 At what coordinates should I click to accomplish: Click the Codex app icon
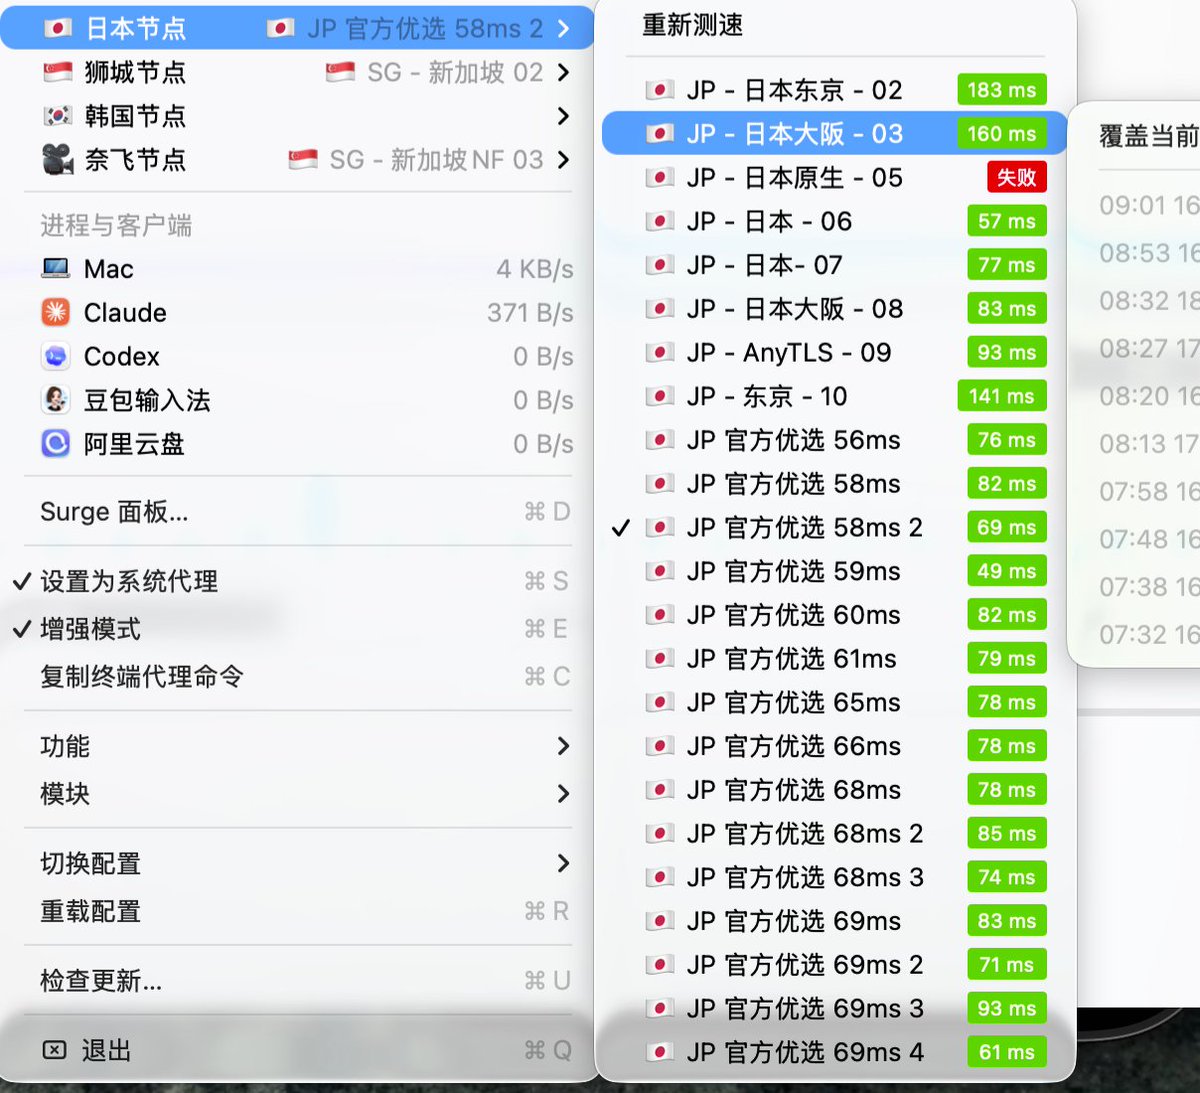click(x=56, y=357)
